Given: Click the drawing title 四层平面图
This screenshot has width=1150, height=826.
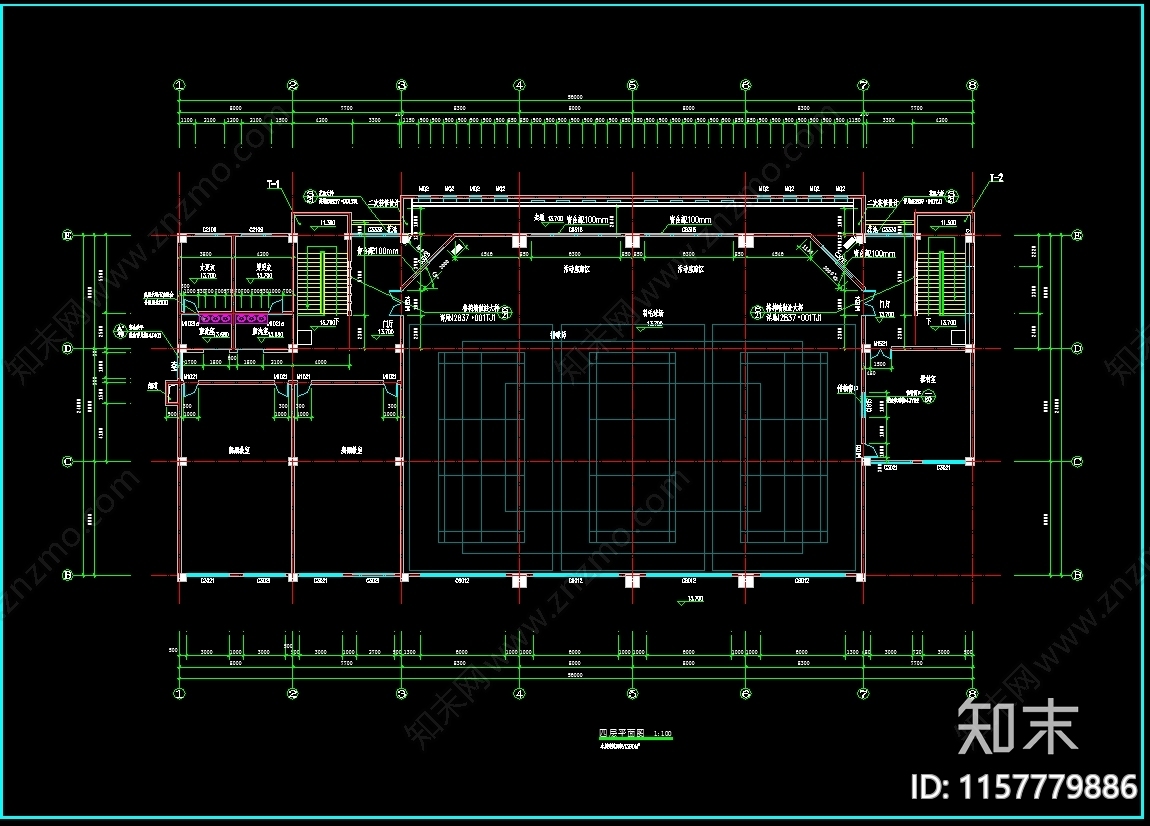Looking at the screenshot, I should point(621,733).
